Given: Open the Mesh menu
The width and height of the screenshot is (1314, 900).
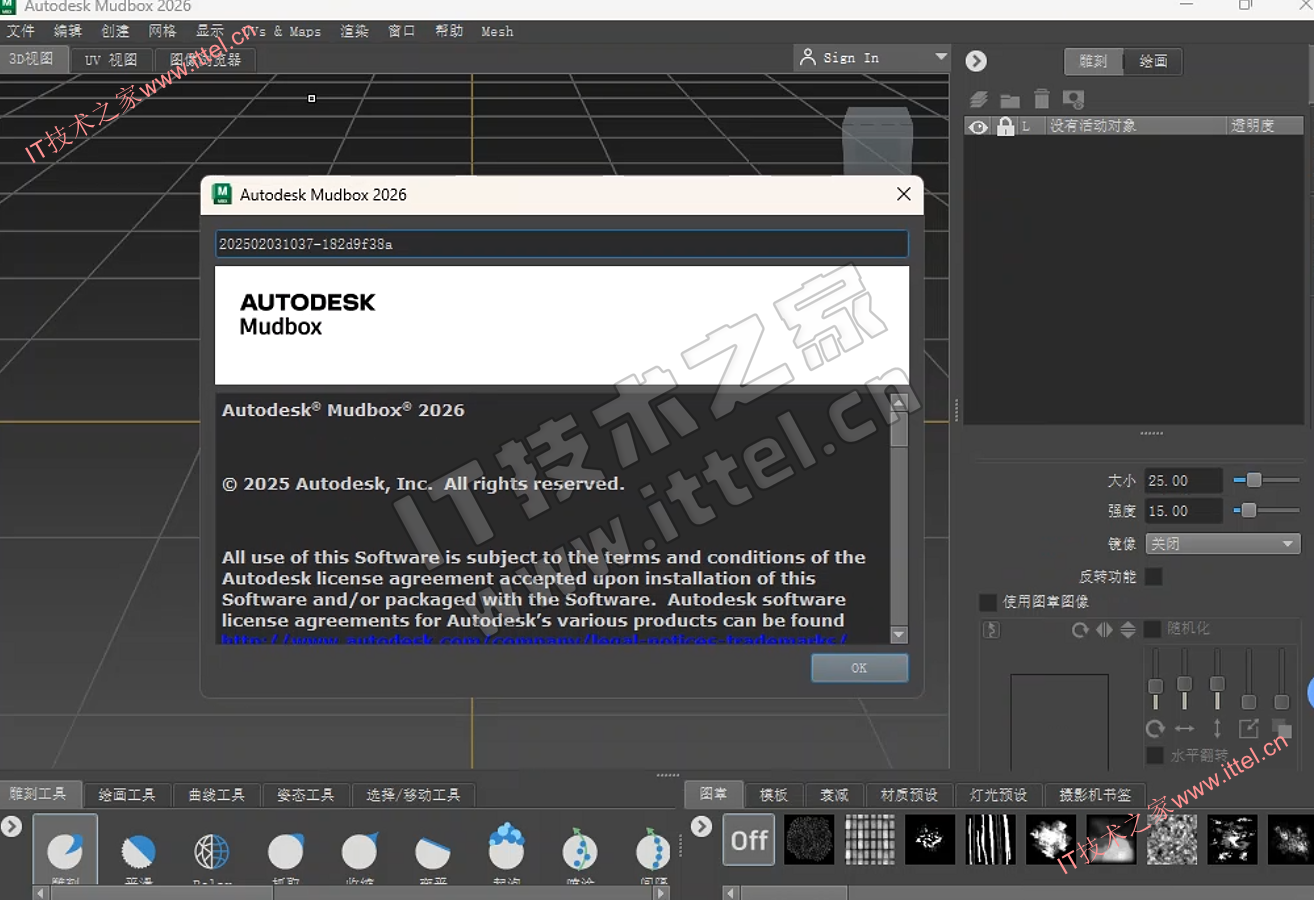Looking at the screenshot, I should (x=497, y=31).
